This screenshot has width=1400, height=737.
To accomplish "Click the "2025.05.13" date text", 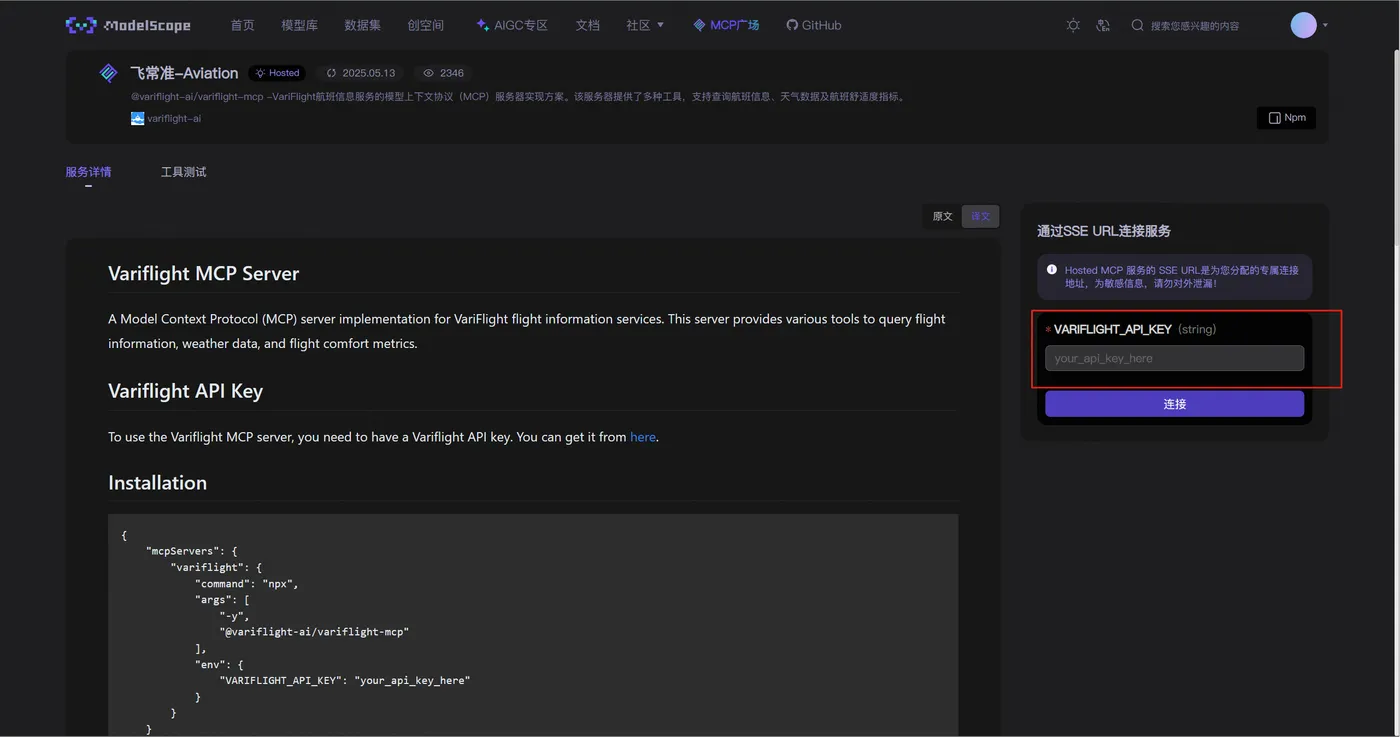I will [x=369, y=73].
